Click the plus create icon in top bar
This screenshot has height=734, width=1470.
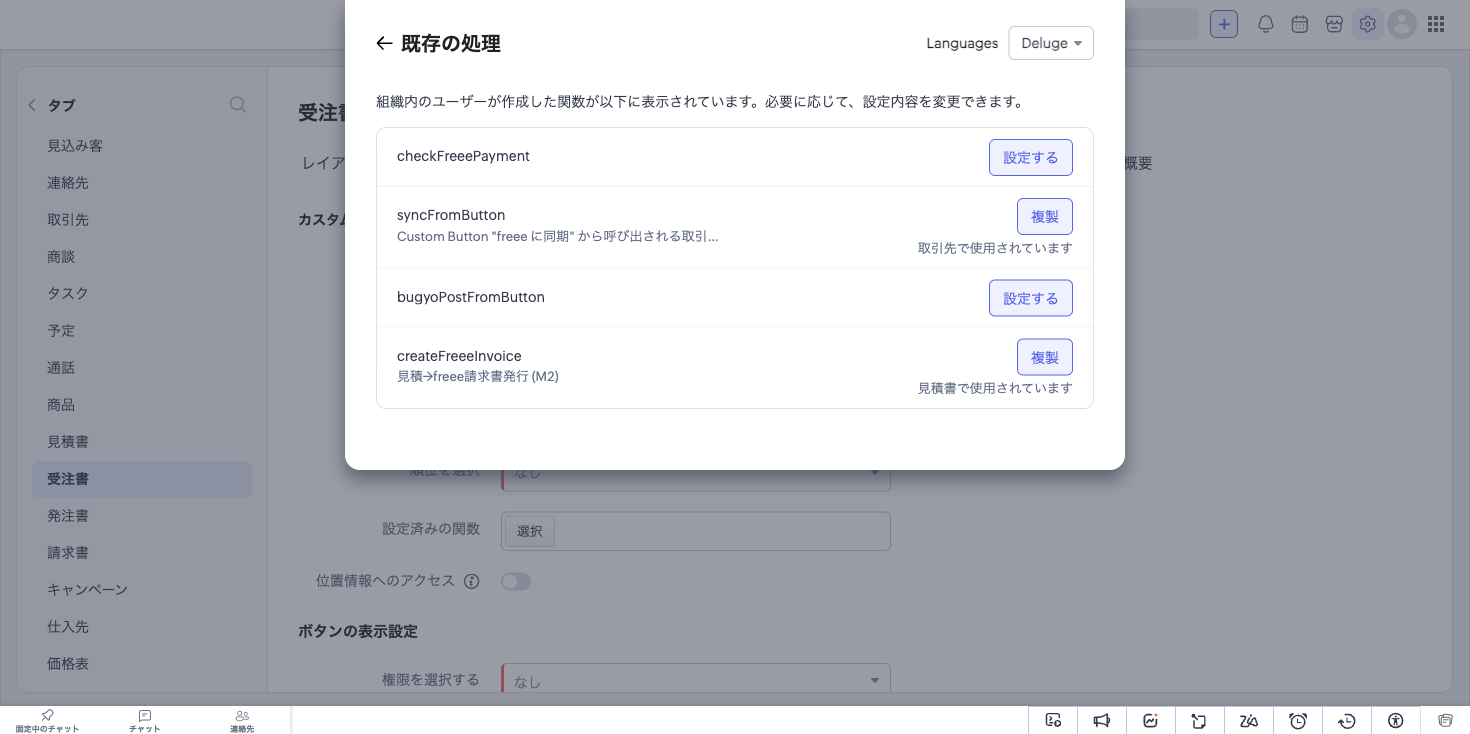pyautogui.click(x=1224, y=24)
